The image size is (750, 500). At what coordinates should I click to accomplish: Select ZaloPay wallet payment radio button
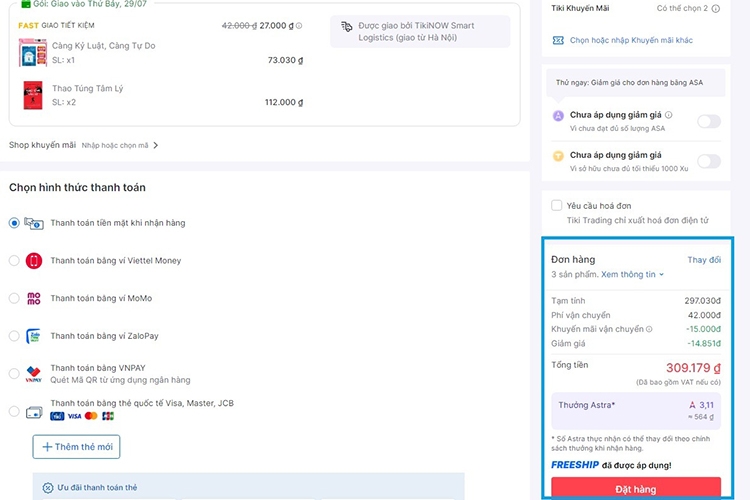(x=14, y=336)
